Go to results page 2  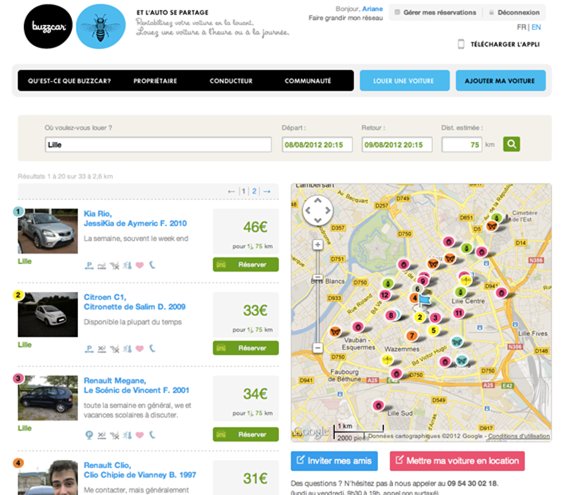(254, 191)
